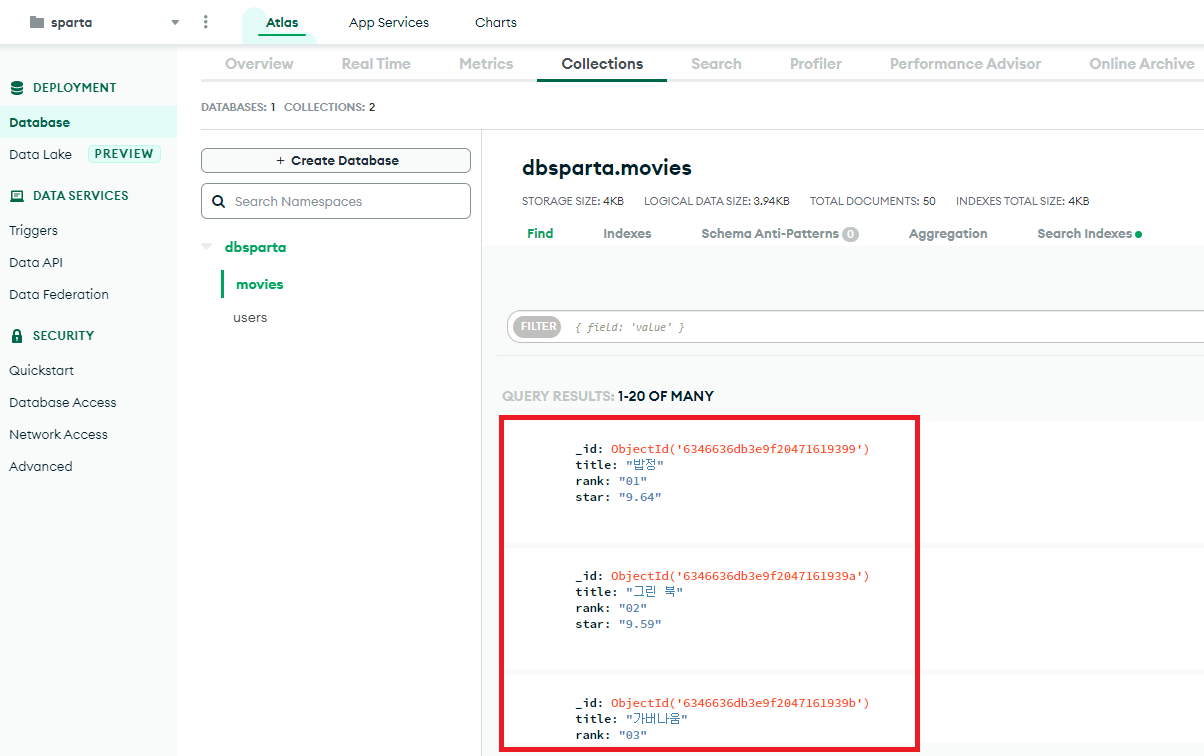This screenshot has width=1204, height=756.
Task: Open Database Access under Security
Action: [x=63, y=402]
